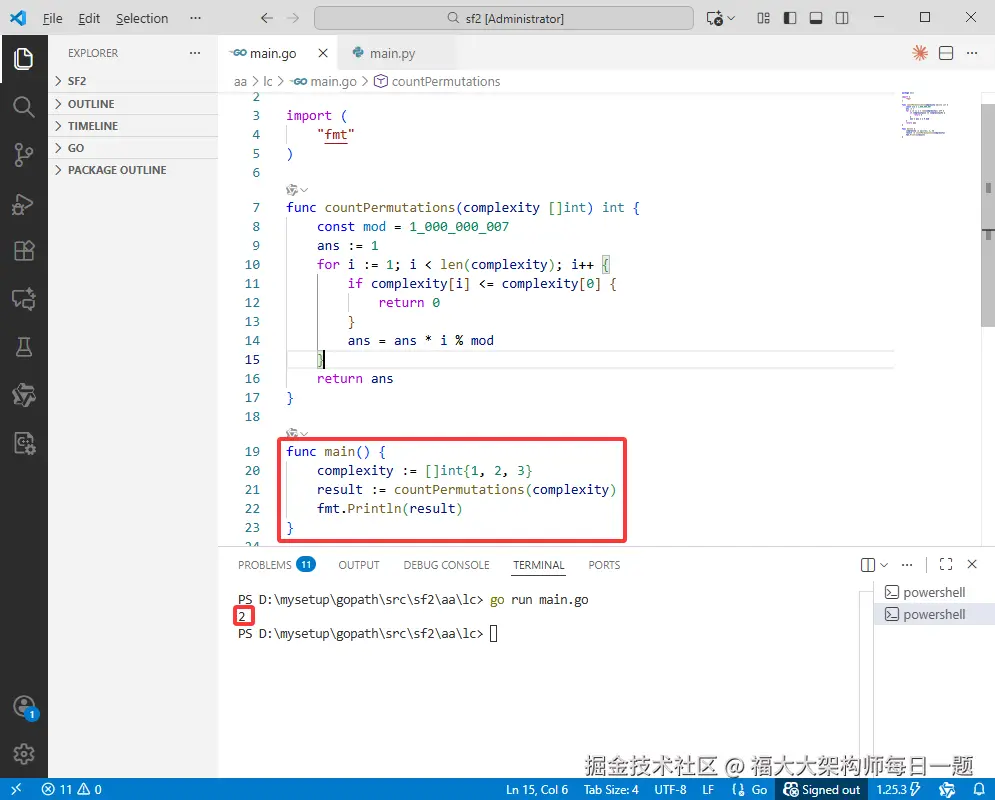
Task: Switch to the TERMINAL tab
Action: [x=539, y=565]
